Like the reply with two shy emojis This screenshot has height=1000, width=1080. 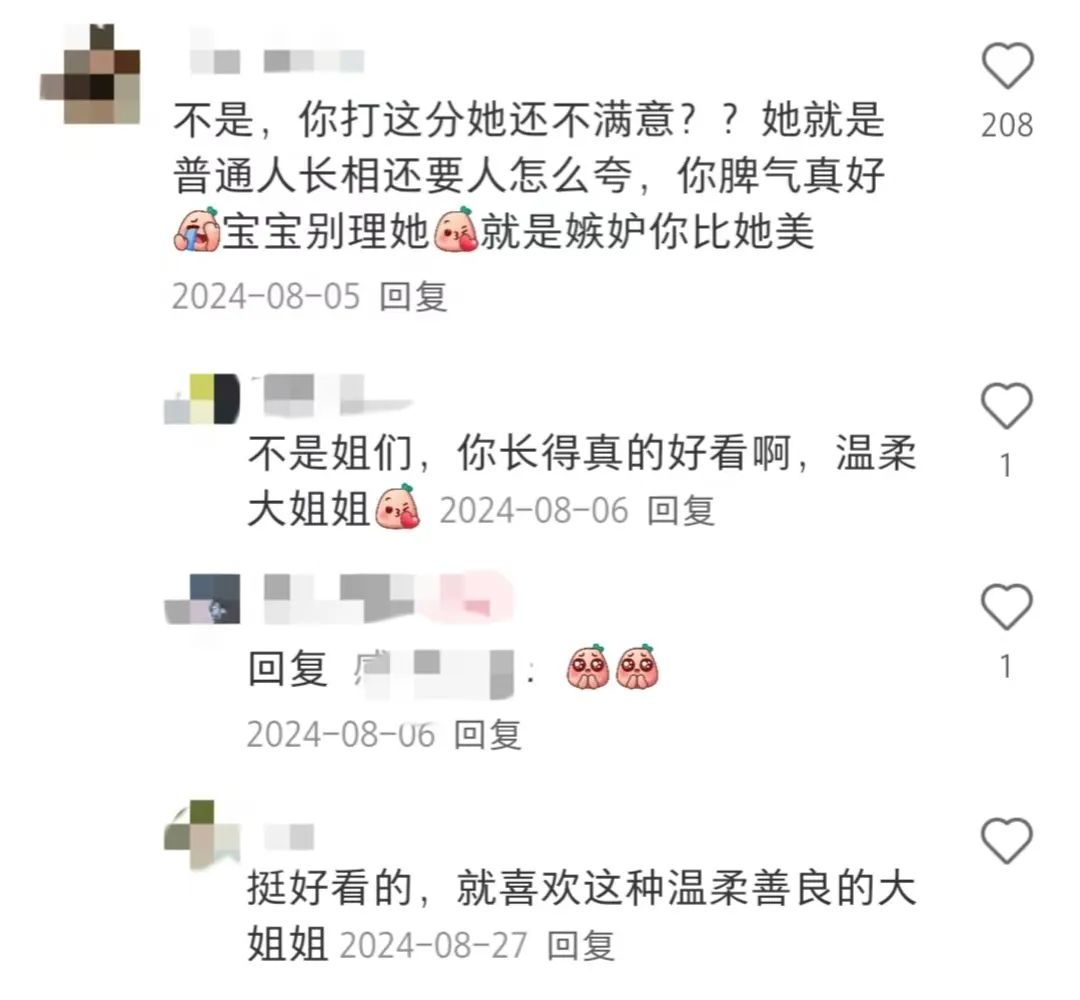pos(1007,606)
